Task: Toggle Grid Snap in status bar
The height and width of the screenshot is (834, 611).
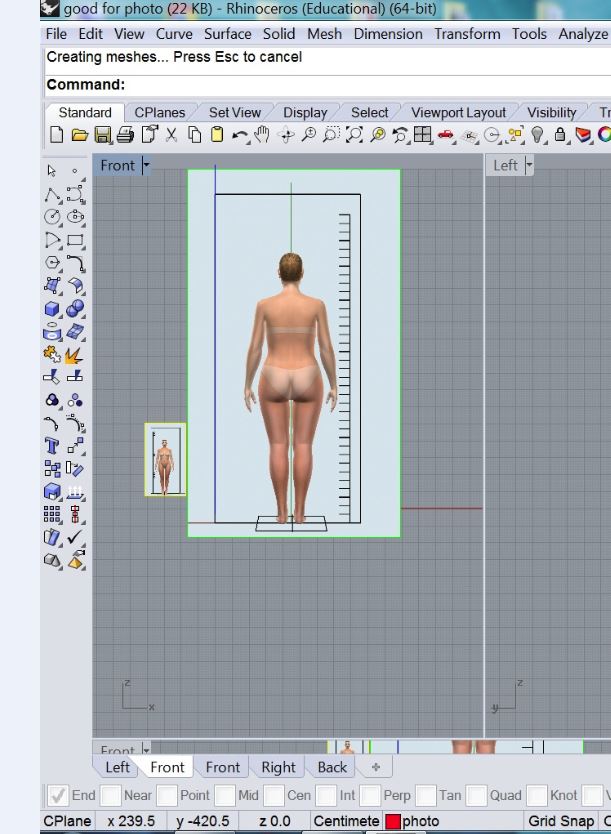Action: pos(560,821)
